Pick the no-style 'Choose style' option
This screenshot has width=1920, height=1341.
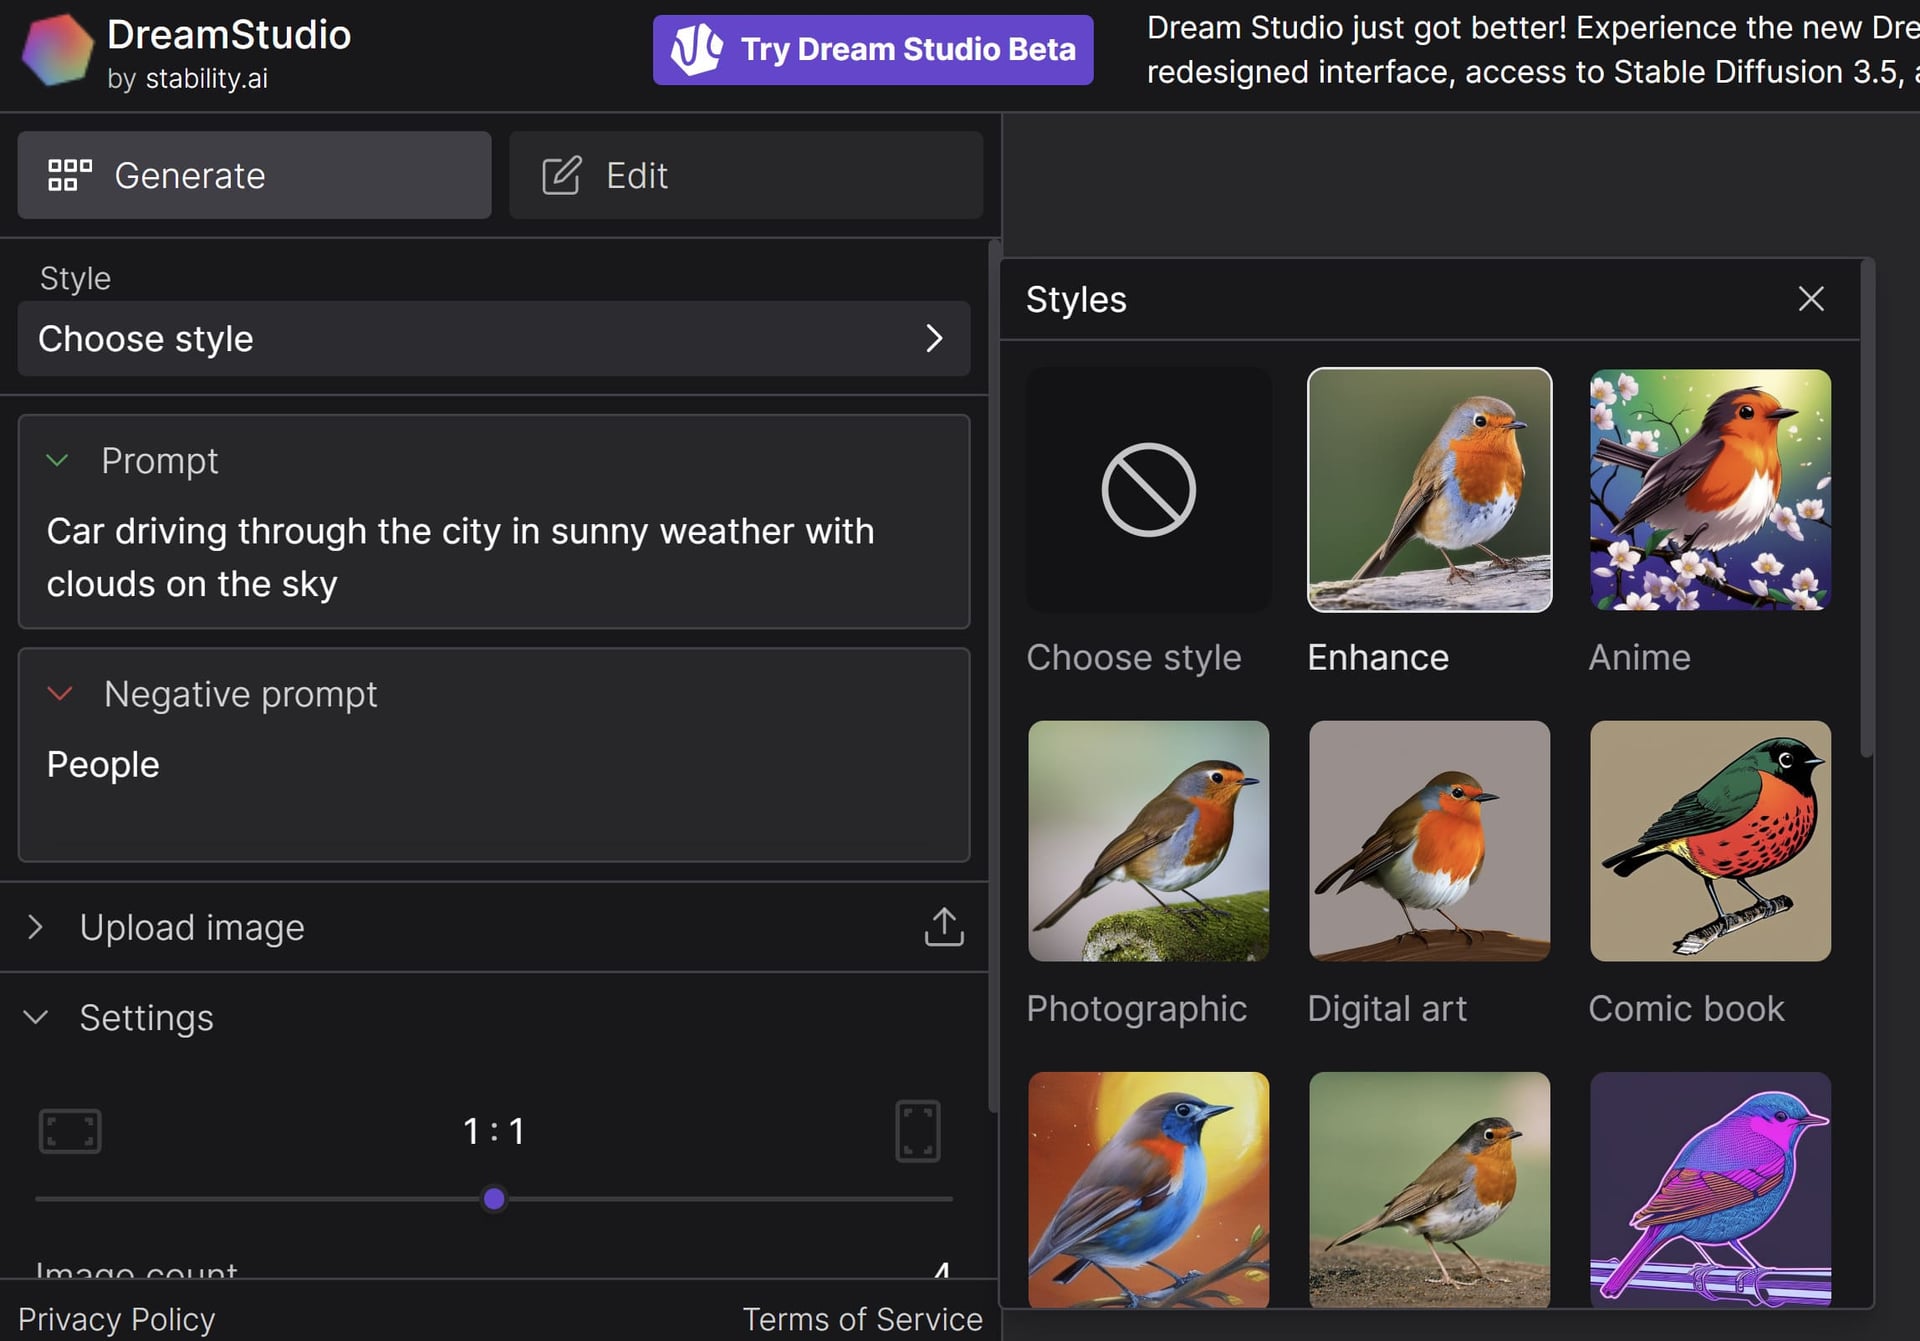click(x=1148, y=490)
